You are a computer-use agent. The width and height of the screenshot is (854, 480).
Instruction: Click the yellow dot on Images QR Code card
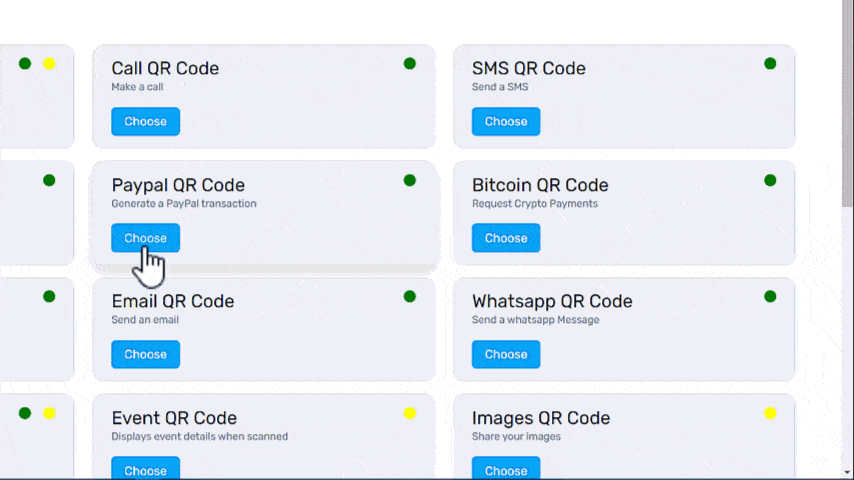pos(770,413)
